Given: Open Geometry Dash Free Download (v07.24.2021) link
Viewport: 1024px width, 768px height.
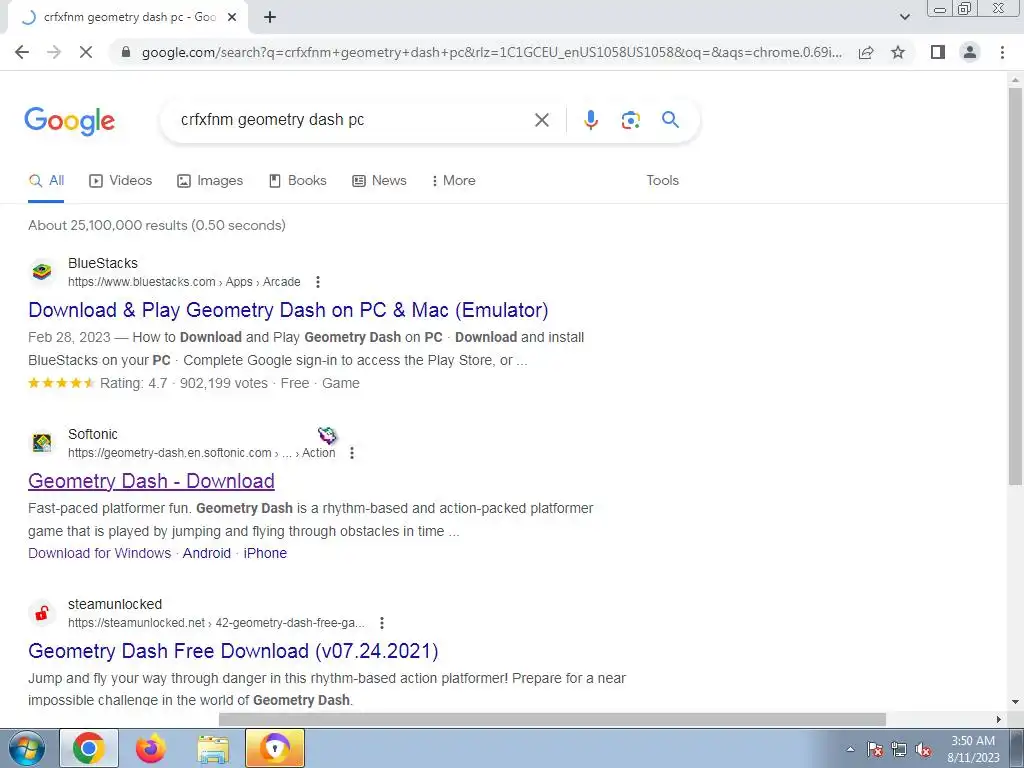Looking at the screenshot, I should [x=233, y=651].
